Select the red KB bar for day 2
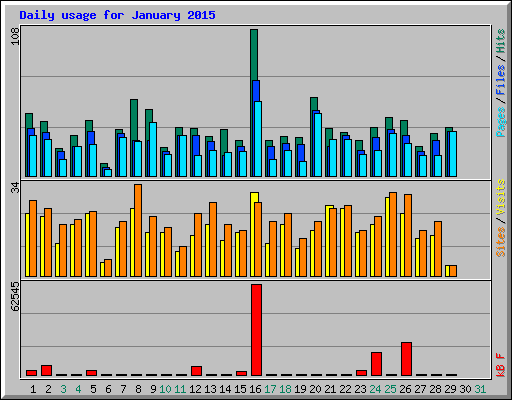512x400 pixels. click(46, 371)
